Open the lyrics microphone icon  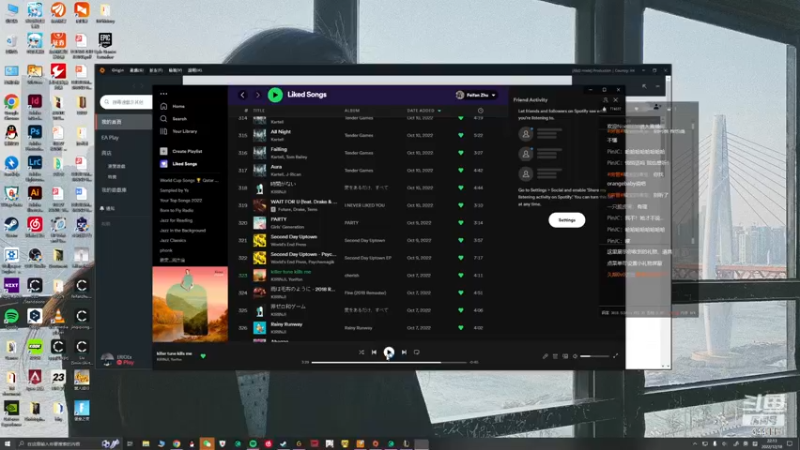coord(545,356)
